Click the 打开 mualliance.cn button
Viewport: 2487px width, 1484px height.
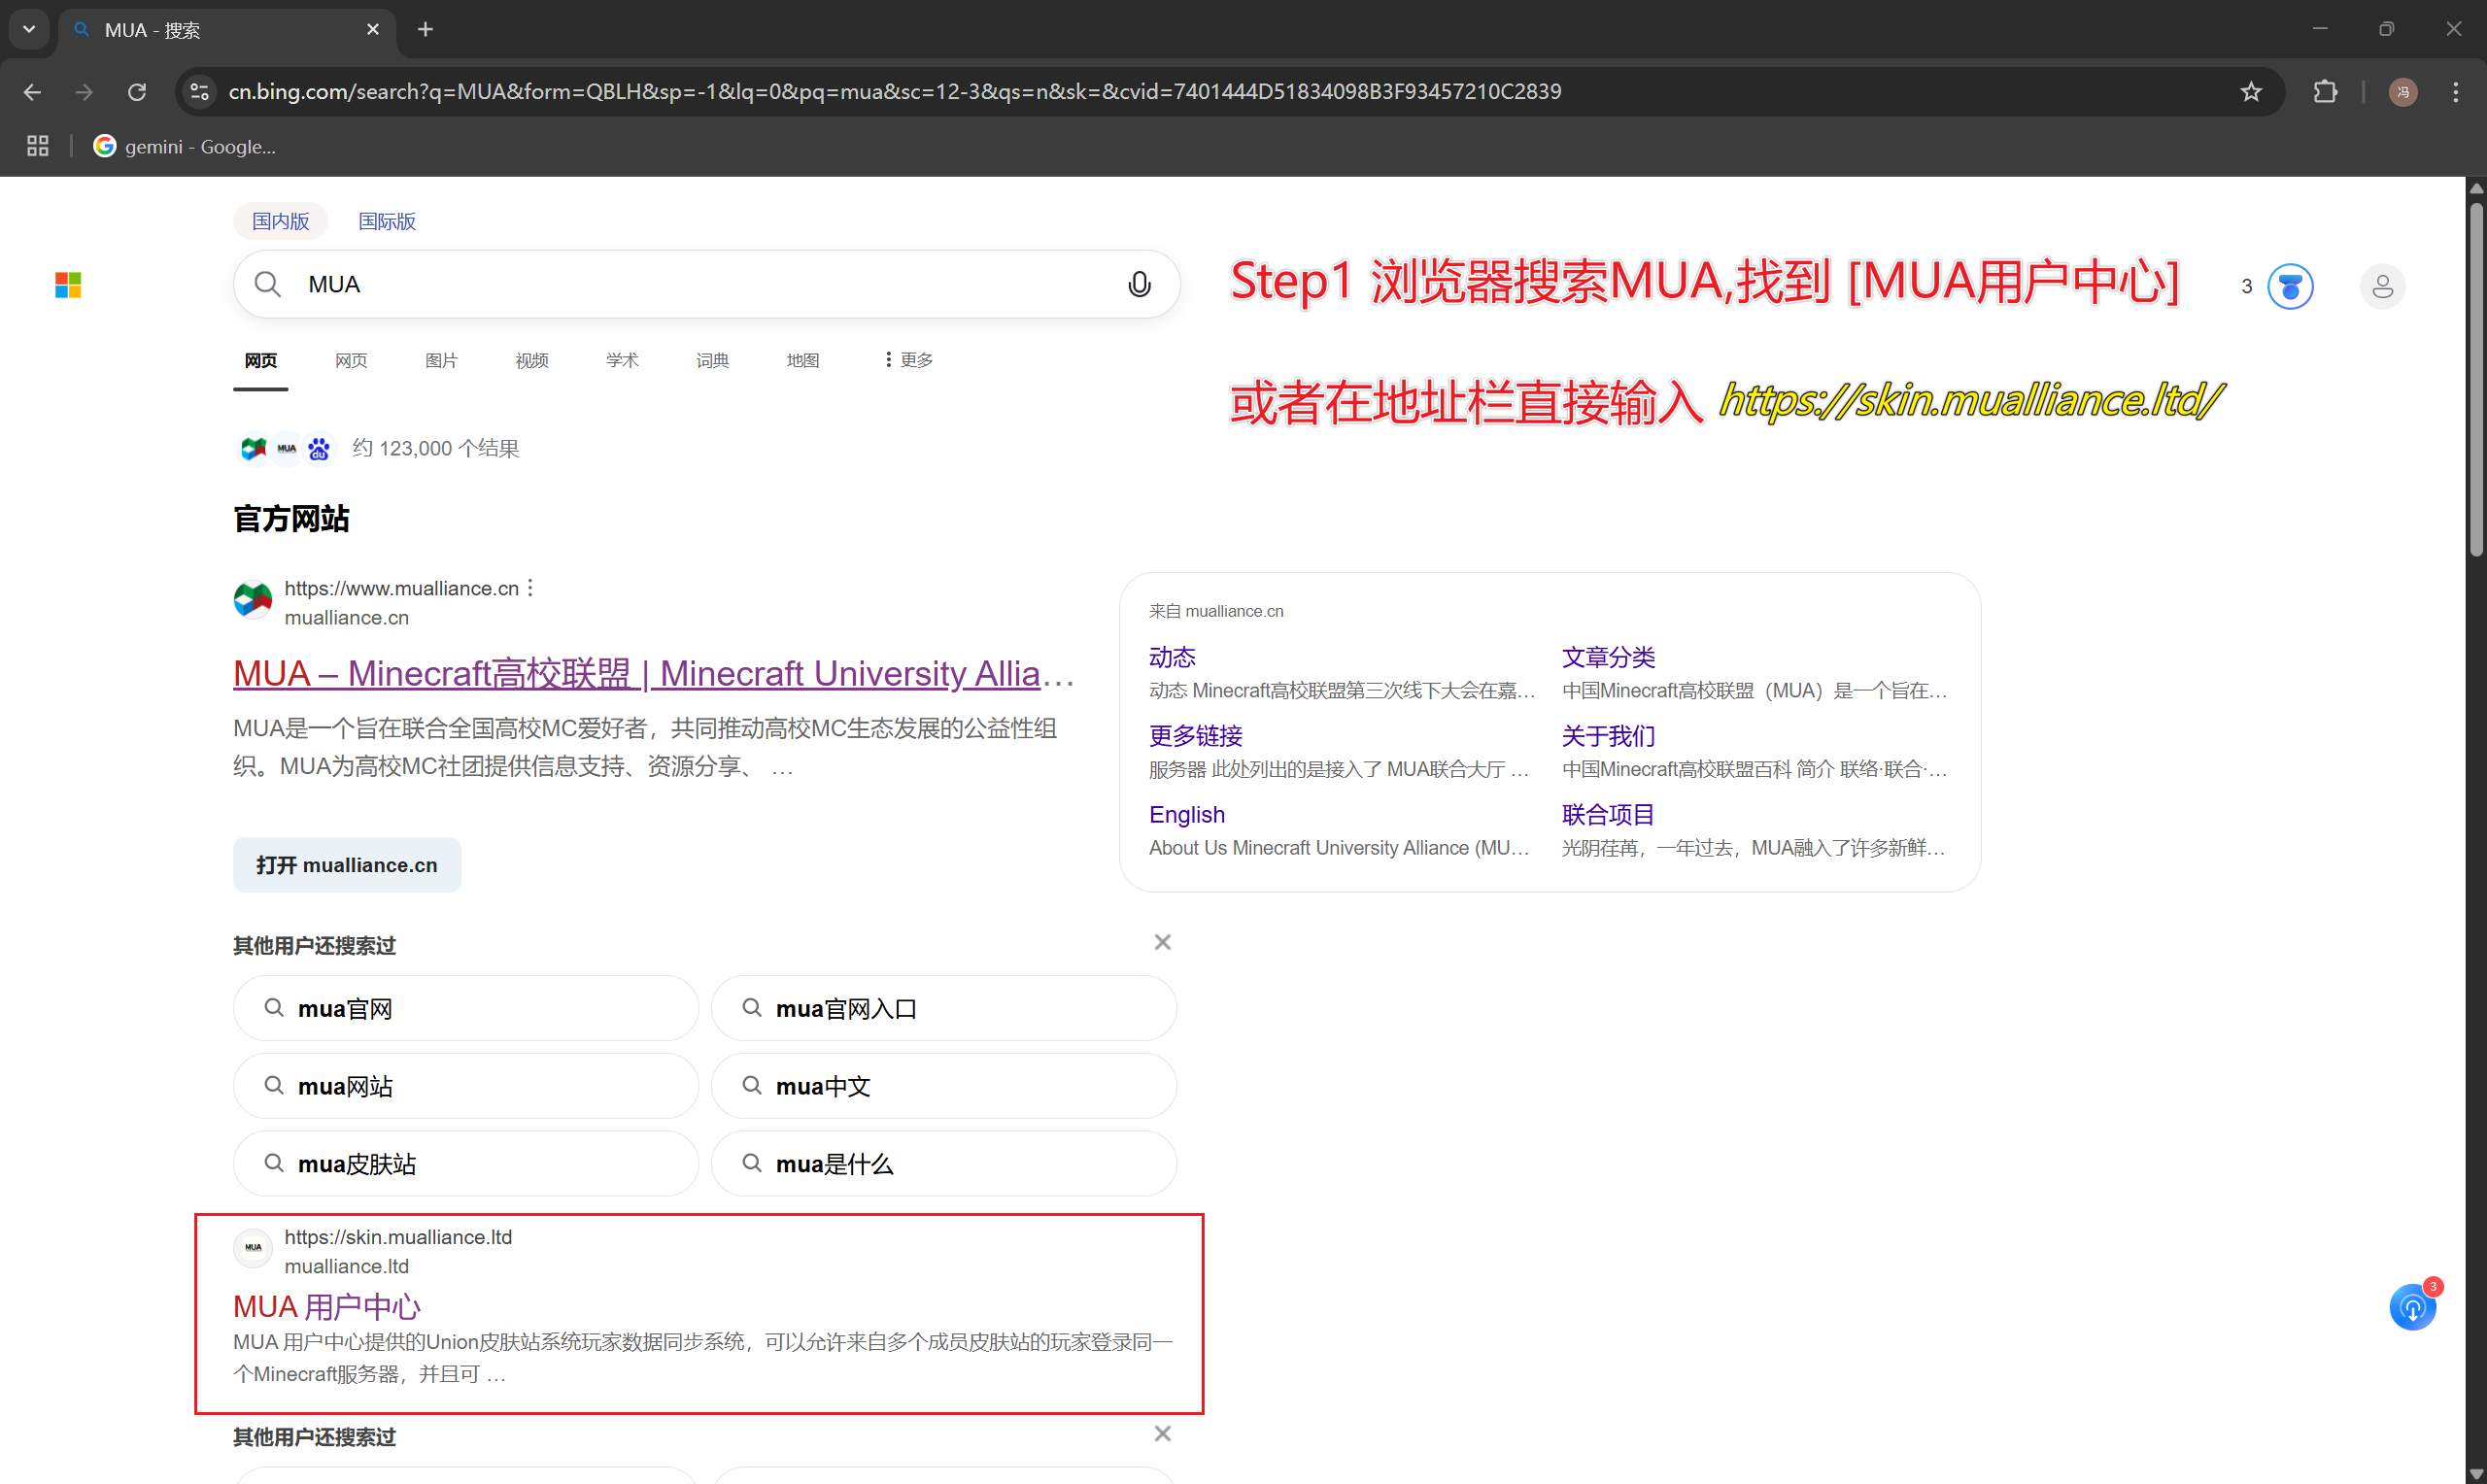click(x=347, y=865)
